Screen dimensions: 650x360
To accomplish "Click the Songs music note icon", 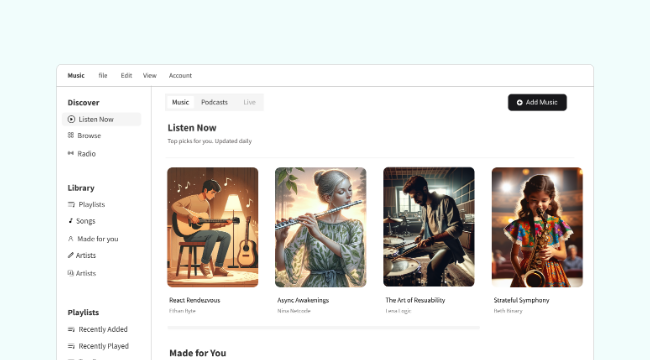I will tap(70, 221).
